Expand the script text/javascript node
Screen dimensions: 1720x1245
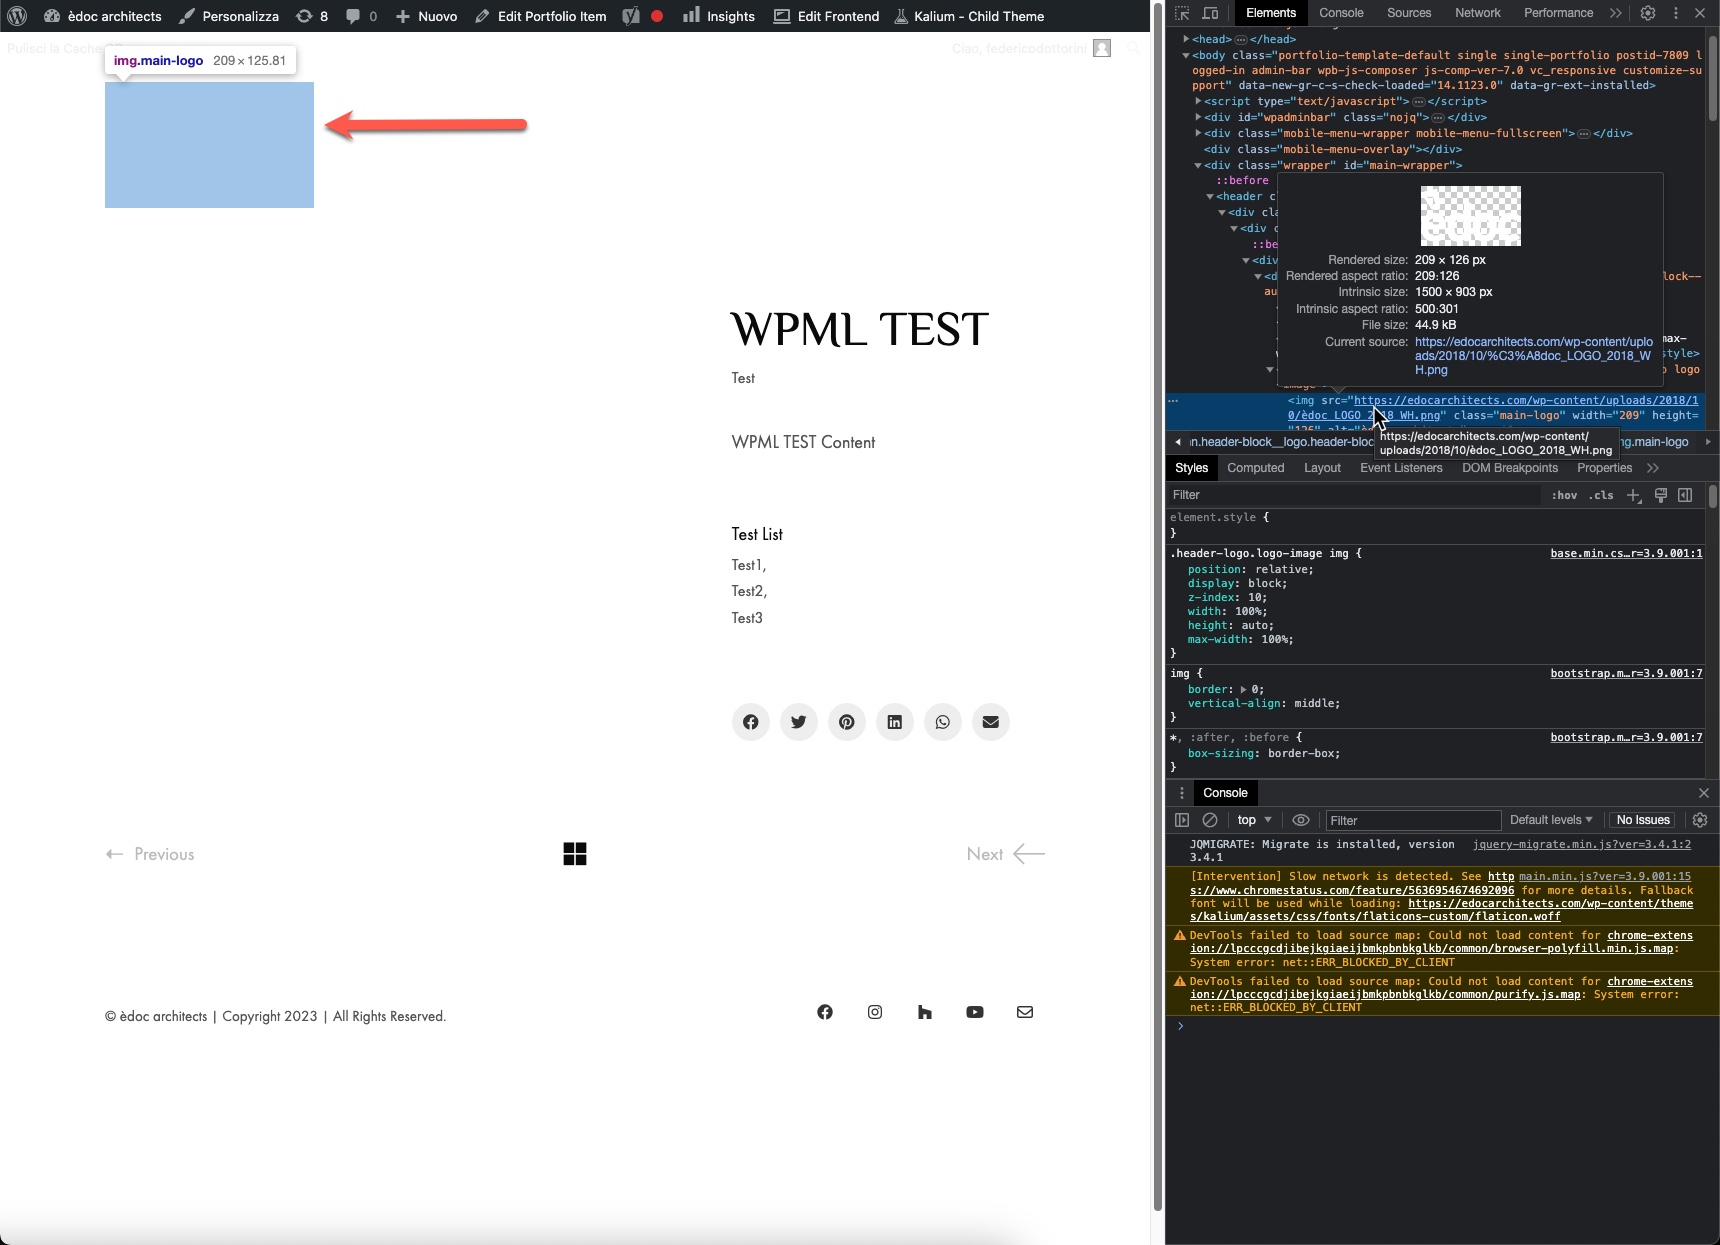pyautogui.click(x=1198, y=101)
